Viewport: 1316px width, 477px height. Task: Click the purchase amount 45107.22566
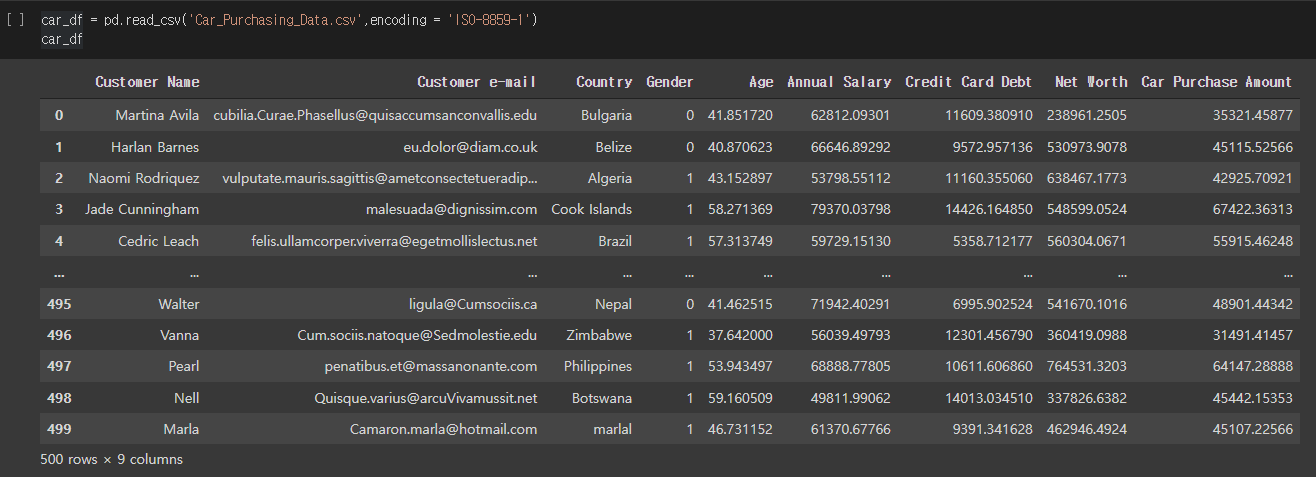tap(1253, 429)
